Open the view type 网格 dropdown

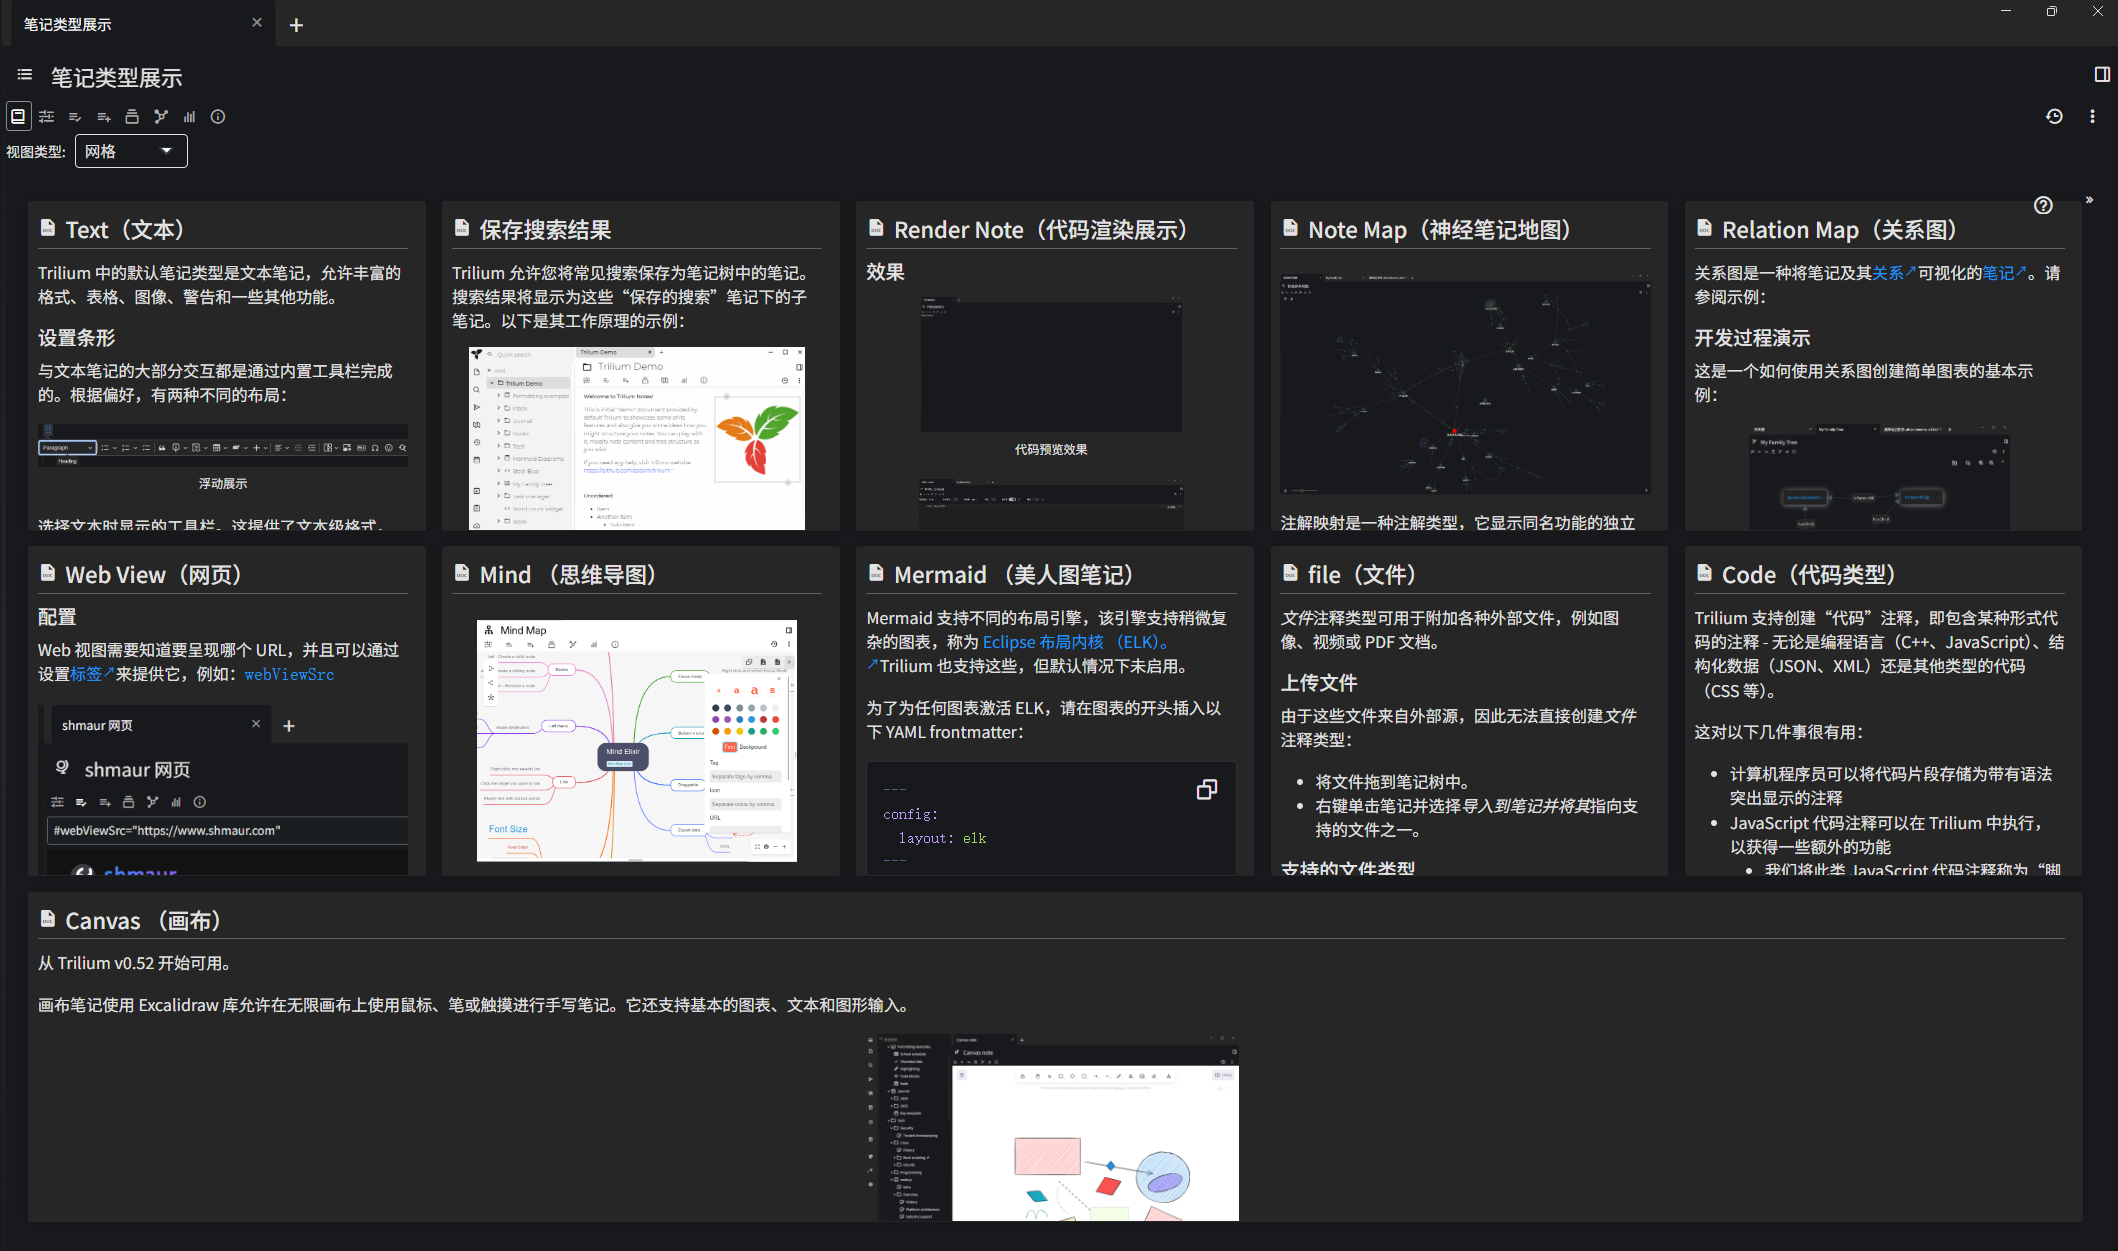[x=131, y=151]
